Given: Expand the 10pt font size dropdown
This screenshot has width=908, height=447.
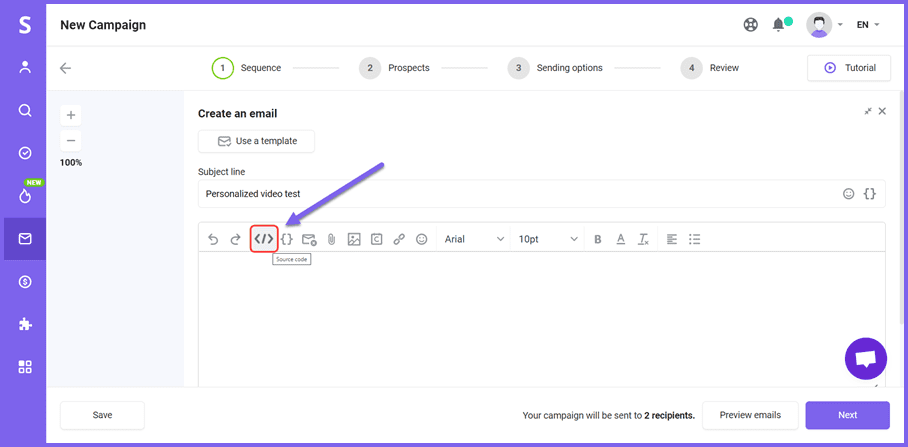Looking at the screenshot, I should [548, 239].
